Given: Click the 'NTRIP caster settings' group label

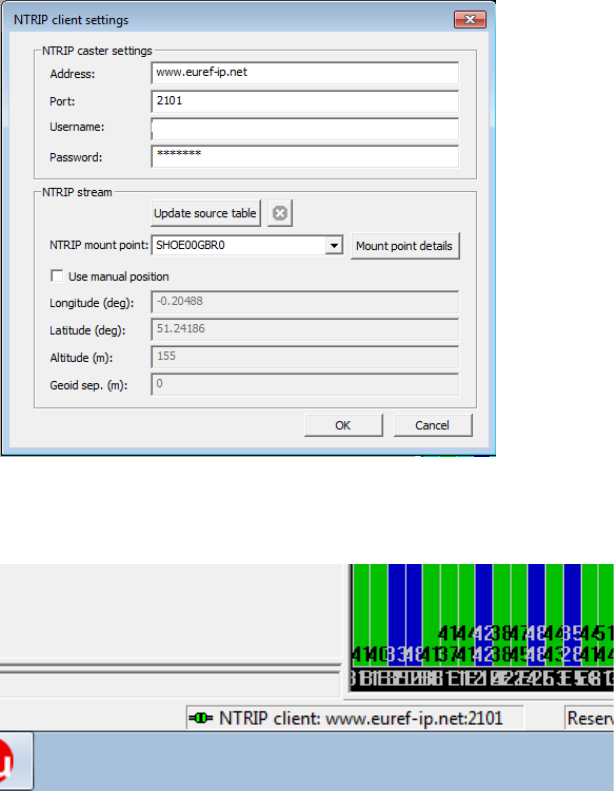Looking at the screenshot, I should click(97, 51).
